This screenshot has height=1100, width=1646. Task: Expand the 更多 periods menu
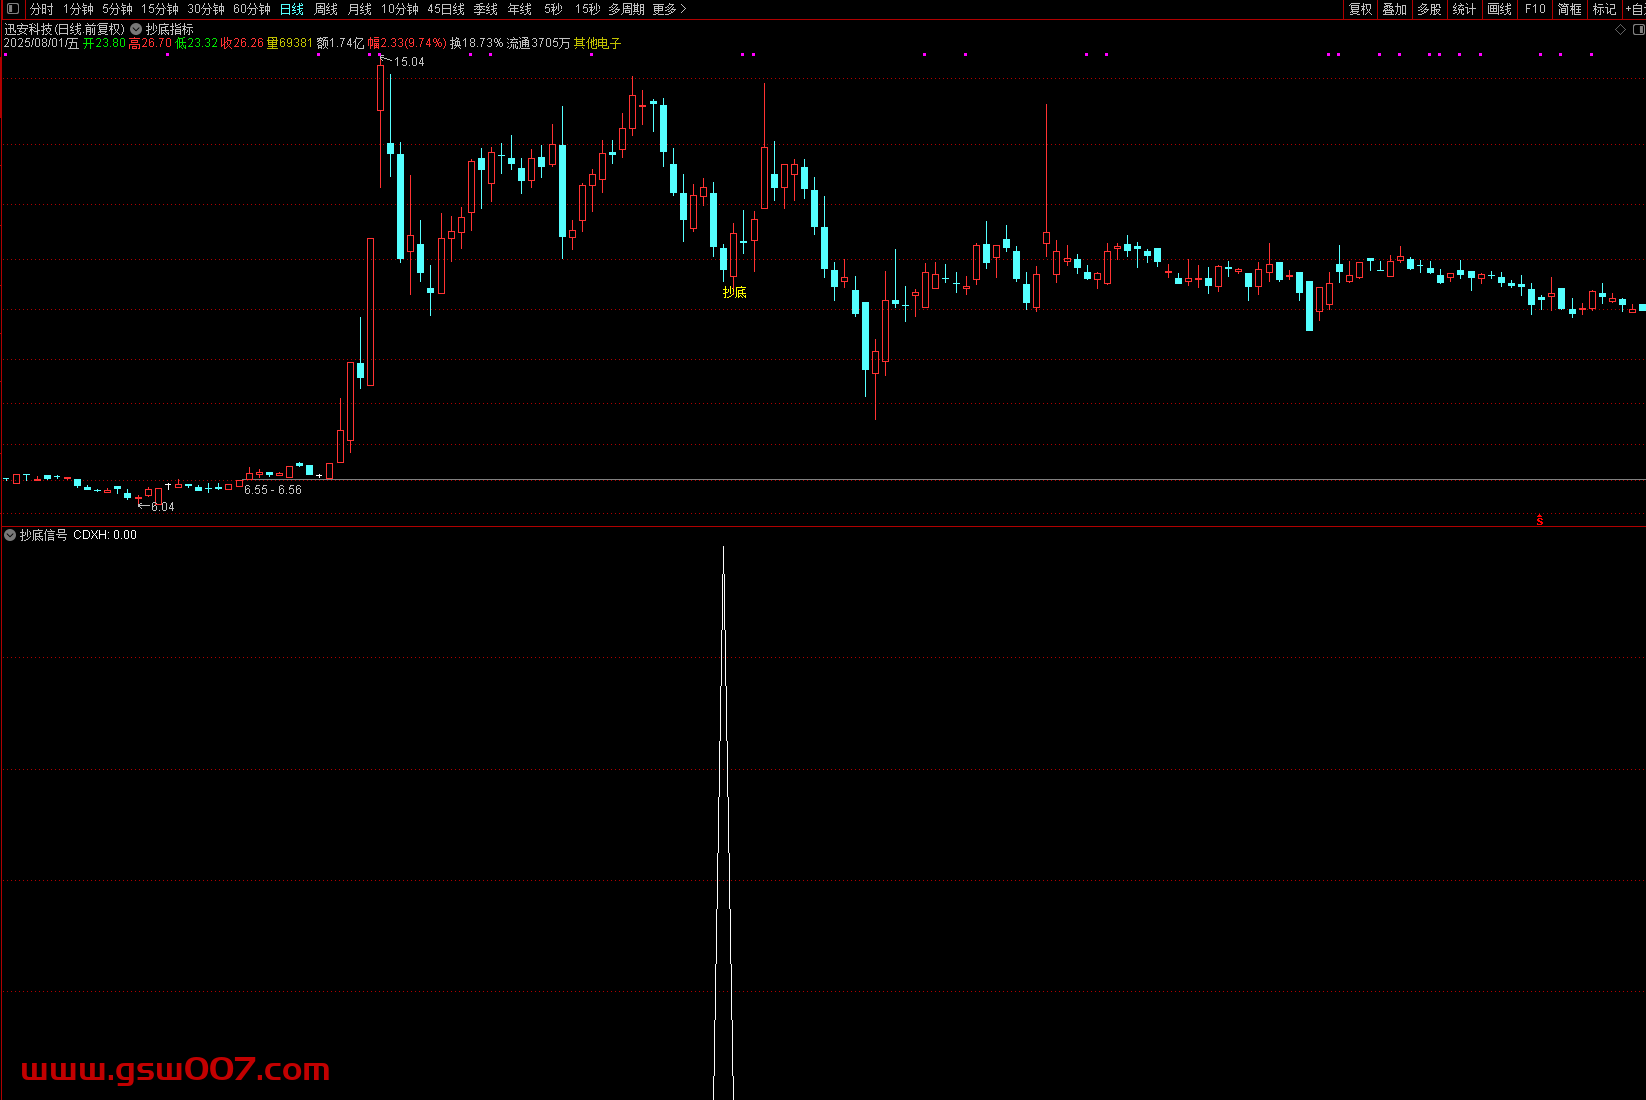pos(670,9)
